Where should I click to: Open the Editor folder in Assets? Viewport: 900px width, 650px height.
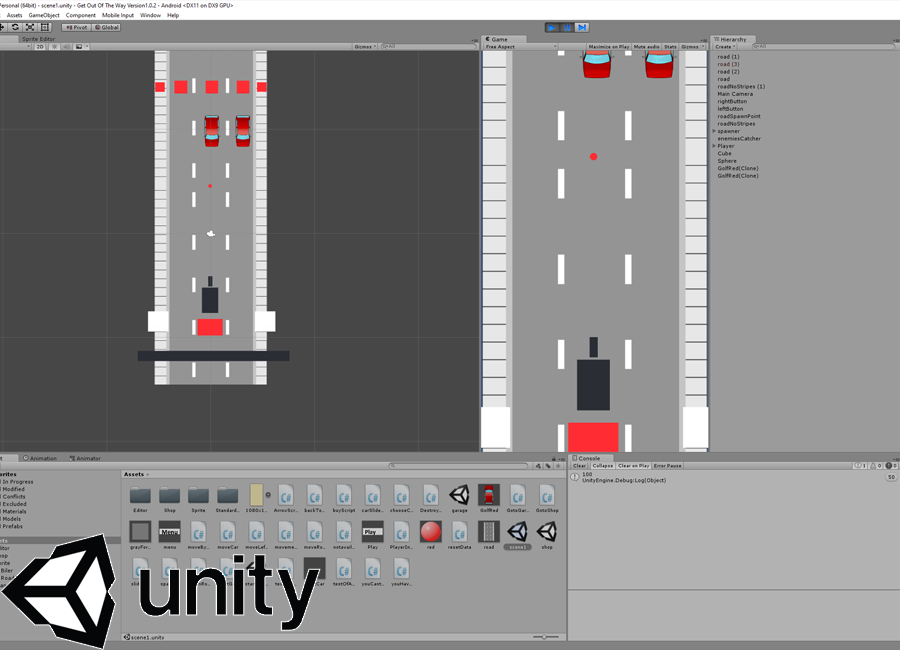pyautogui.click(x=140, y=494)
